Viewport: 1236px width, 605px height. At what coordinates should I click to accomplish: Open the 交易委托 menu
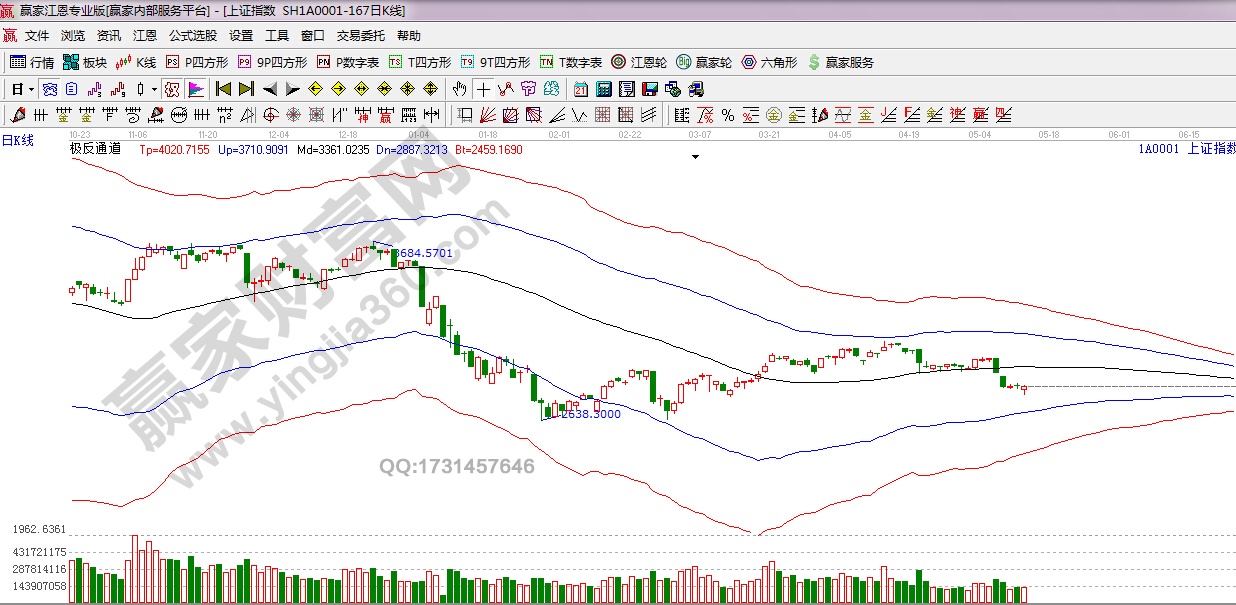360,36
